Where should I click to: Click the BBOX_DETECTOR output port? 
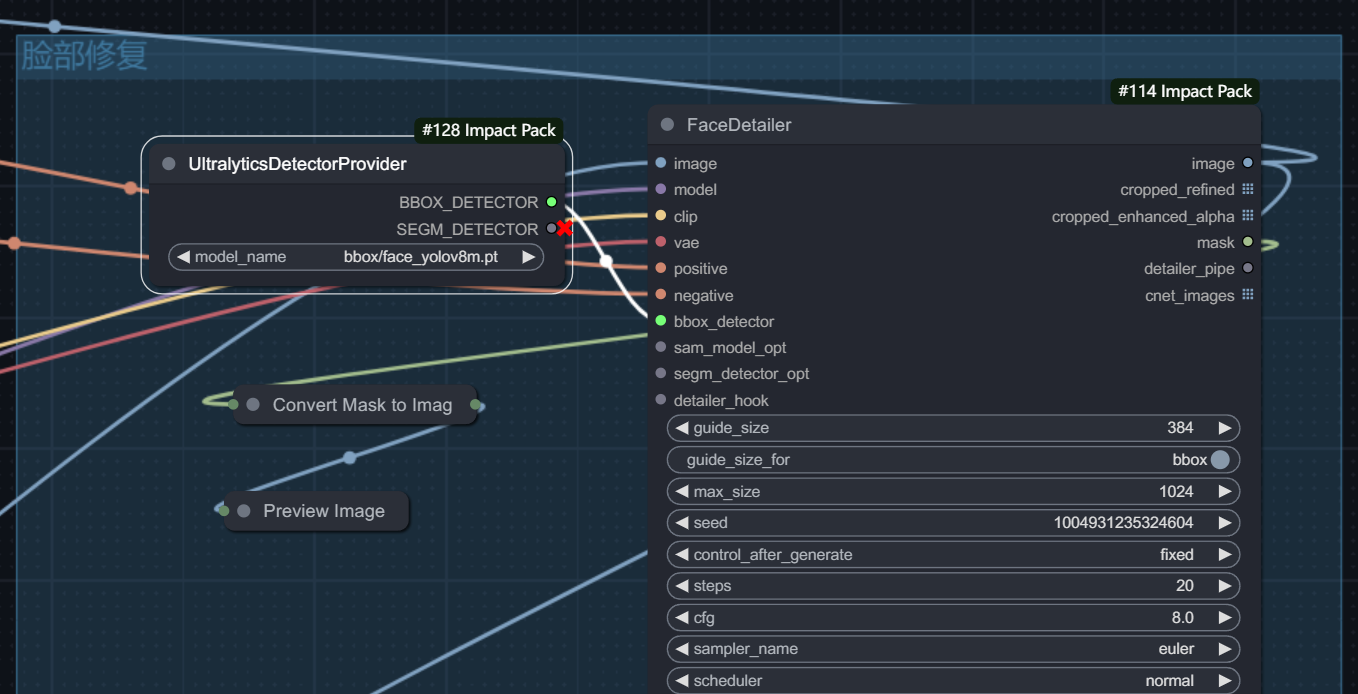pyautogui.click(x=551, y=202)
